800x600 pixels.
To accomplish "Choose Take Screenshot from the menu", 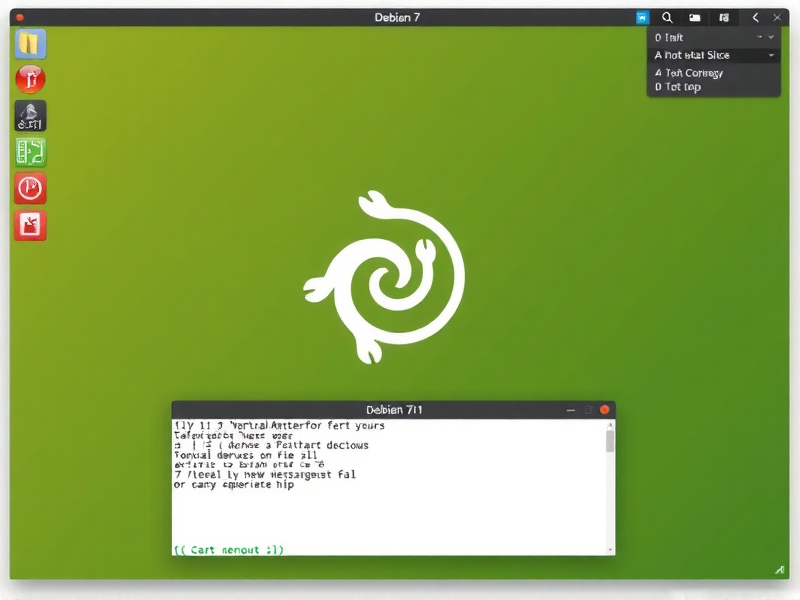I will tap(690, 73).
